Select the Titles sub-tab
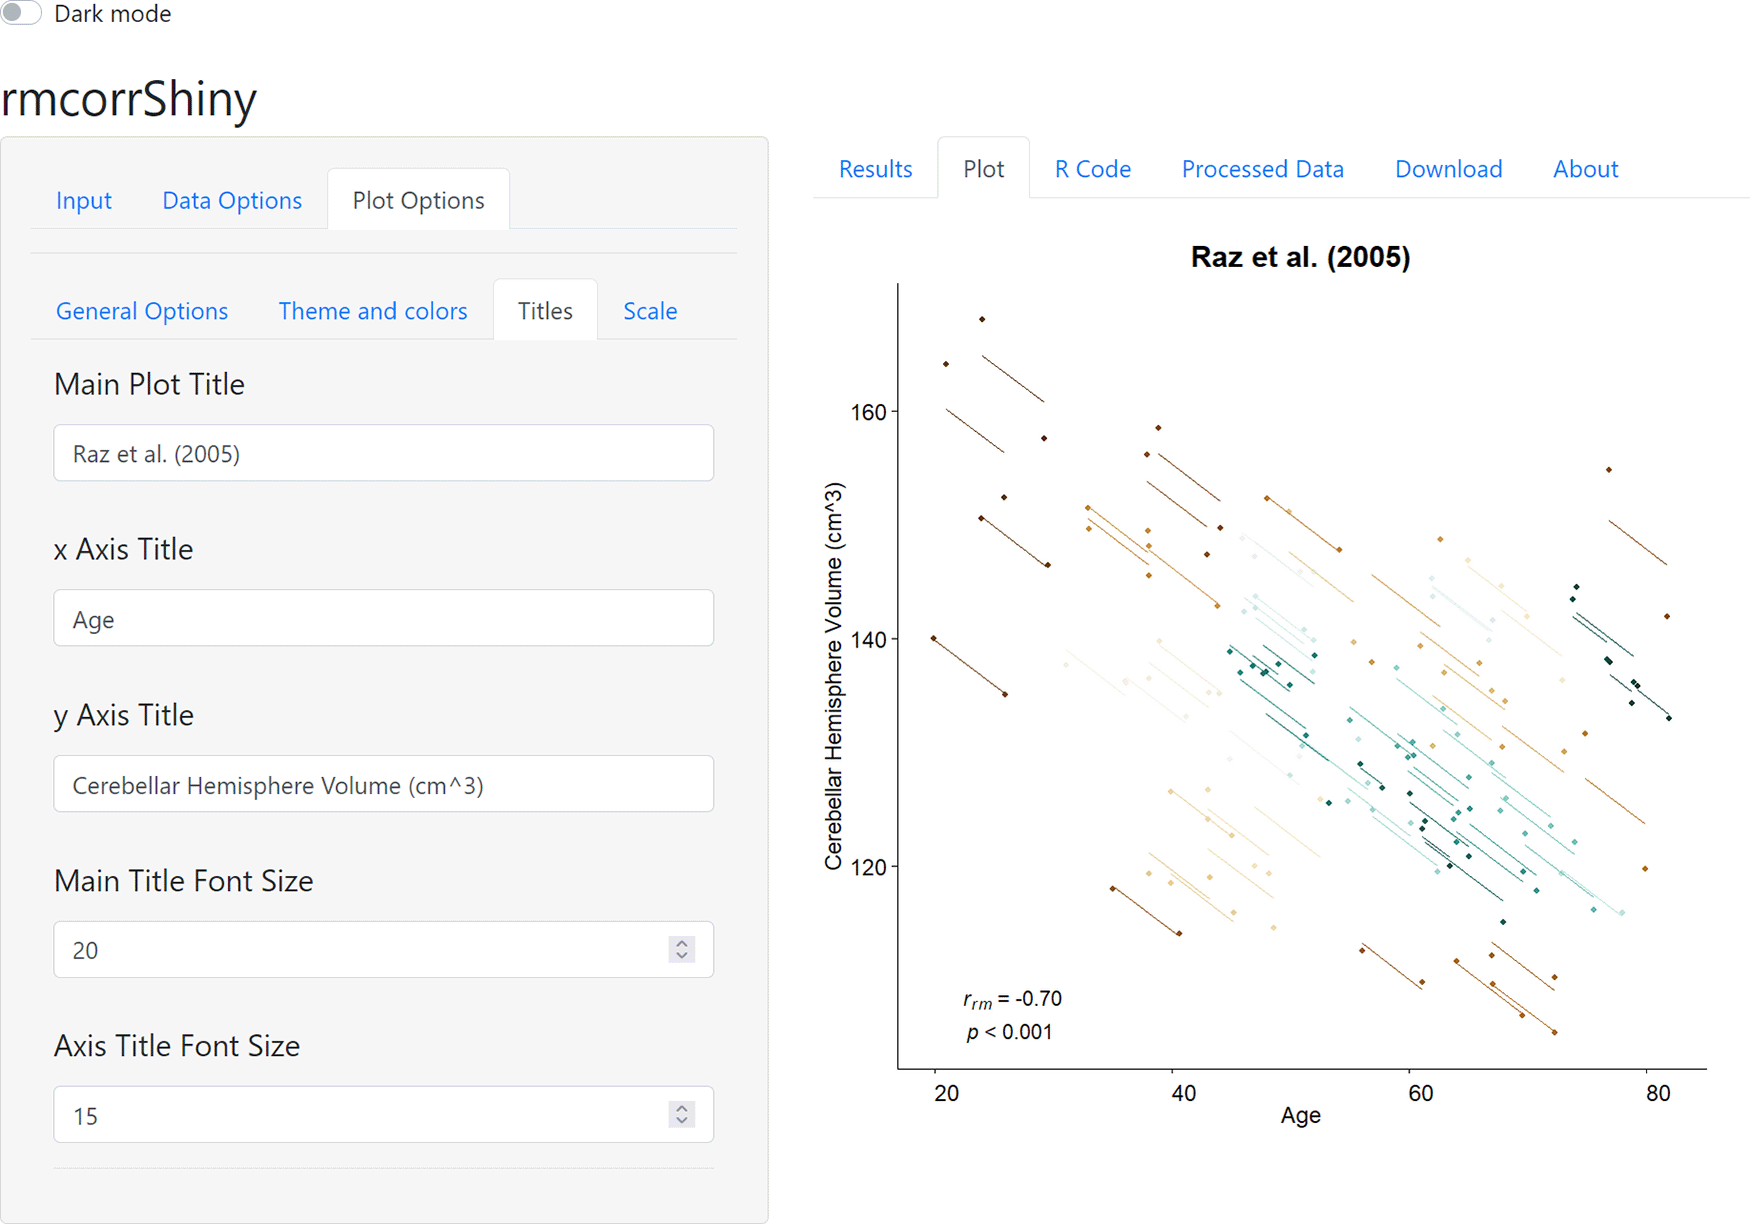 click(x=545, y=311)
